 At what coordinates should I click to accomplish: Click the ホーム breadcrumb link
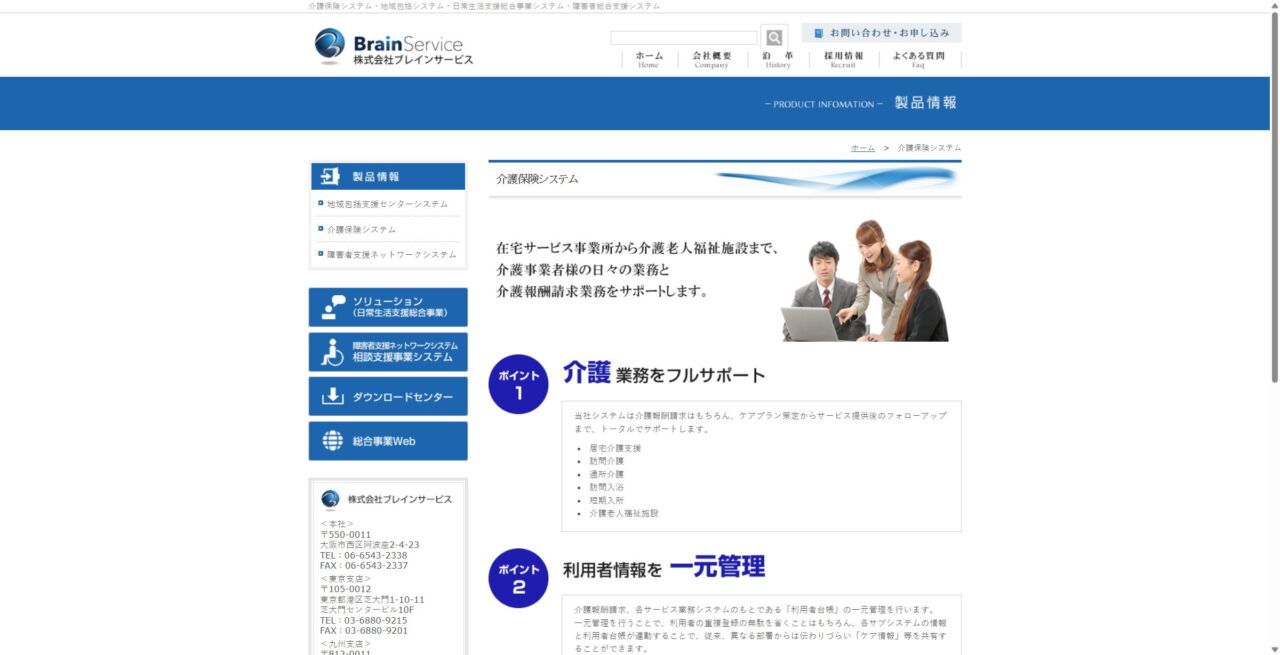862,148
